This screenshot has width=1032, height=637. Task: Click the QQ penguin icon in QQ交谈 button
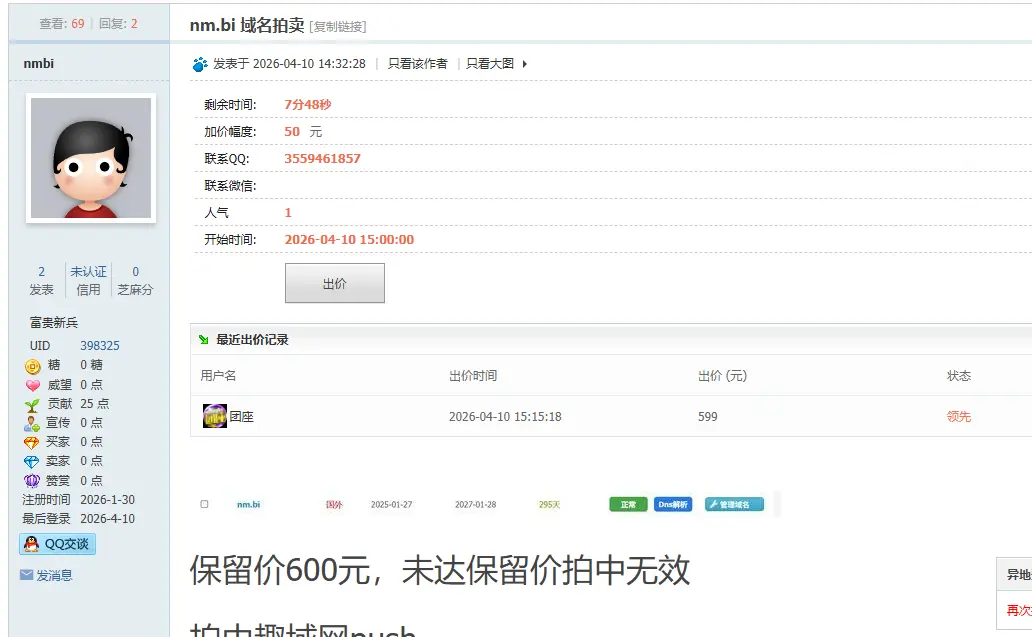[x=32, y=544]
